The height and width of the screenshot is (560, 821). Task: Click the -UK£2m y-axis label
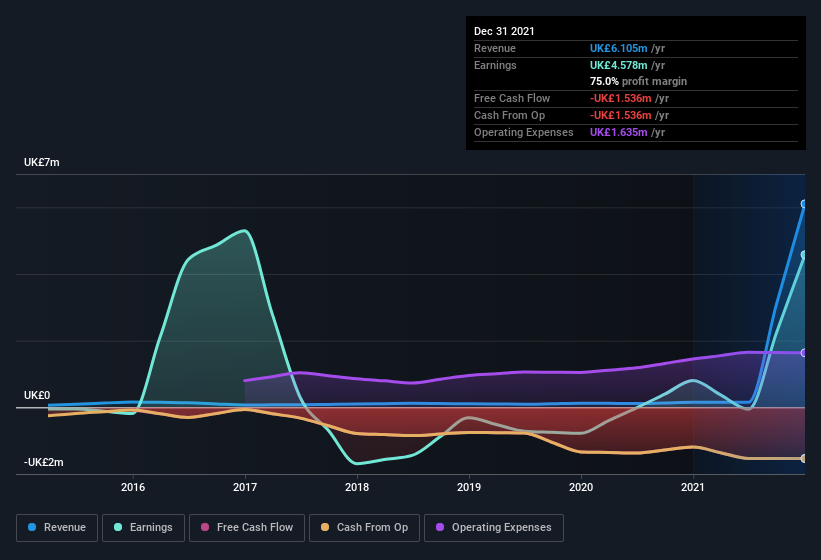(x=44, y=462)
